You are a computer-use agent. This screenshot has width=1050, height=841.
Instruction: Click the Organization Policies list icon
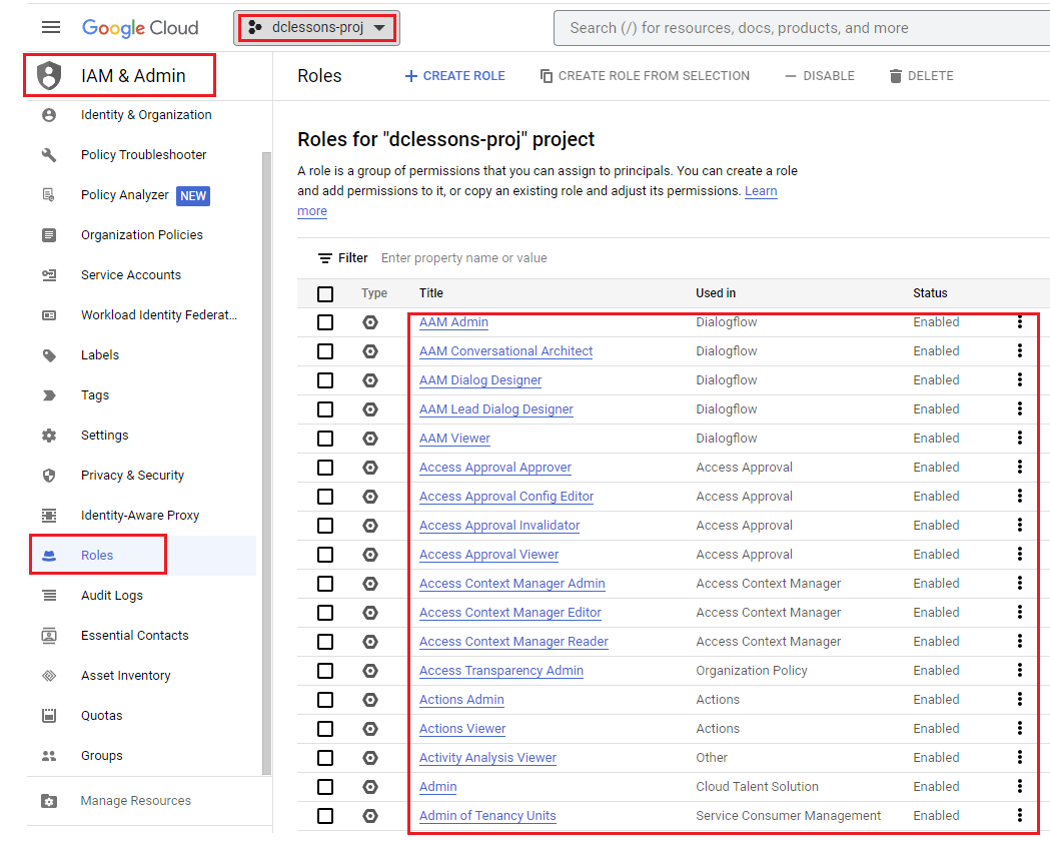point(49,235)
